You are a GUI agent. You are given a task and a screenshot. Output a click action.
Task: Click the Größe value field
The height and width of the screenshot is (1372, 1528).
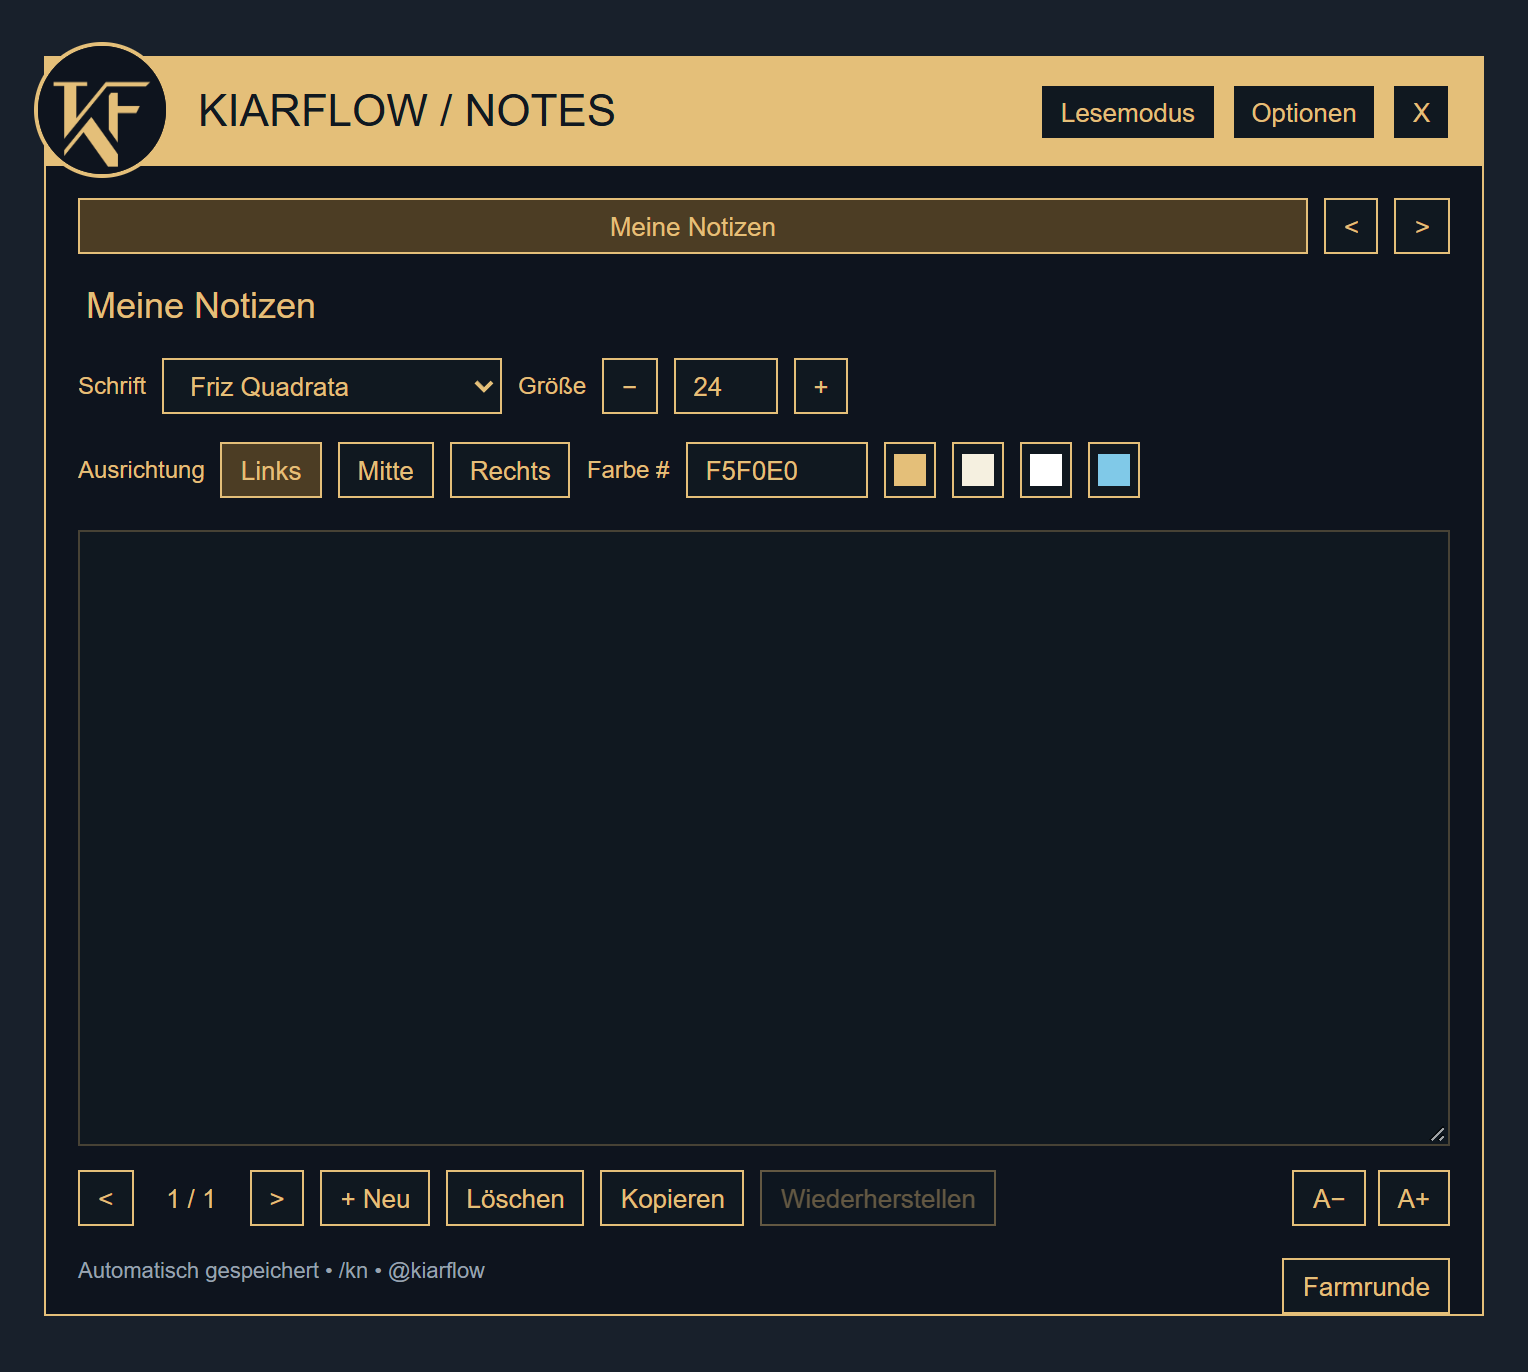point(726,386)
